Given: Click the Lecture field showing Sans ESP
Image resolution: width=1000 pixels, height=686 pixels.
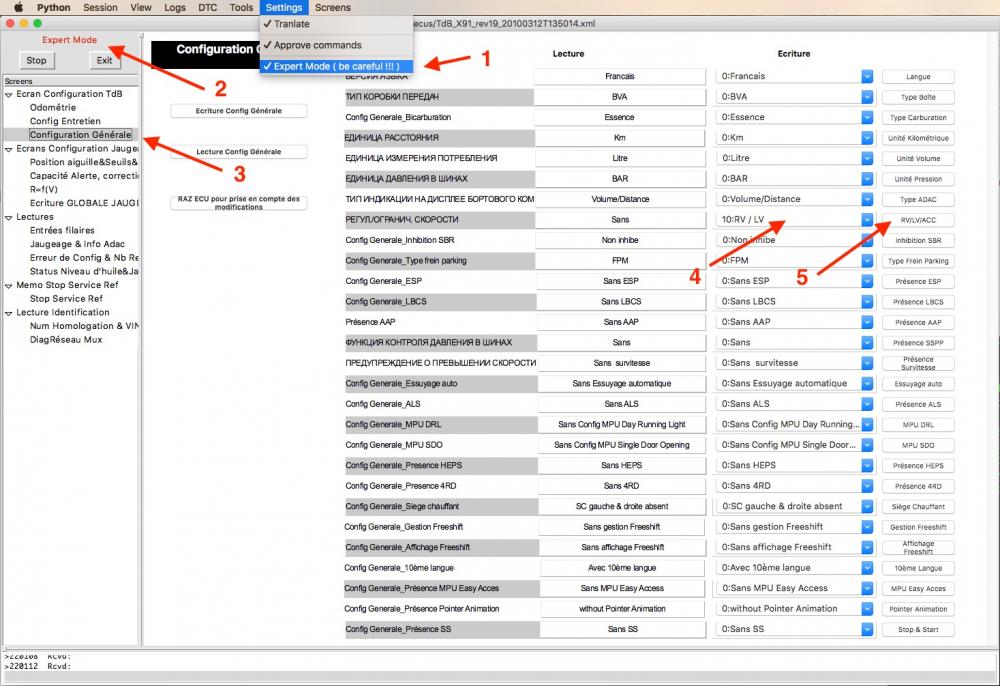Looking at the screenshot, I should 621,281.
